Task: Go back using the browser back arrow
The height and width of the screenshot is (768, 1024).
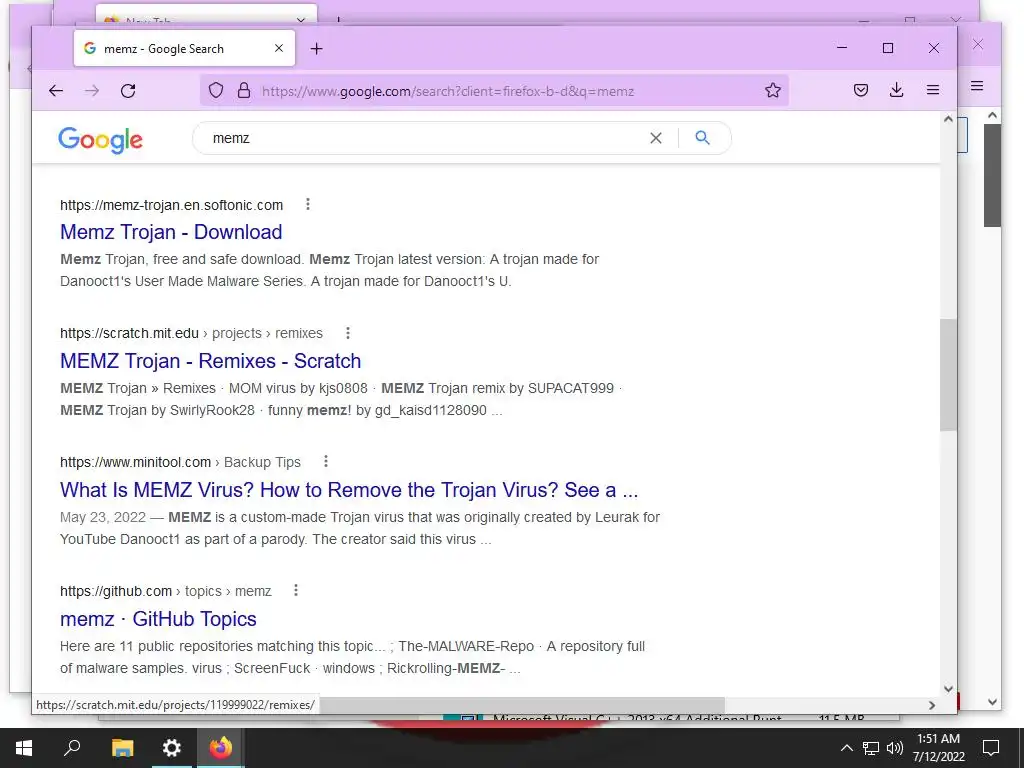Action: (x=56, y=91)
